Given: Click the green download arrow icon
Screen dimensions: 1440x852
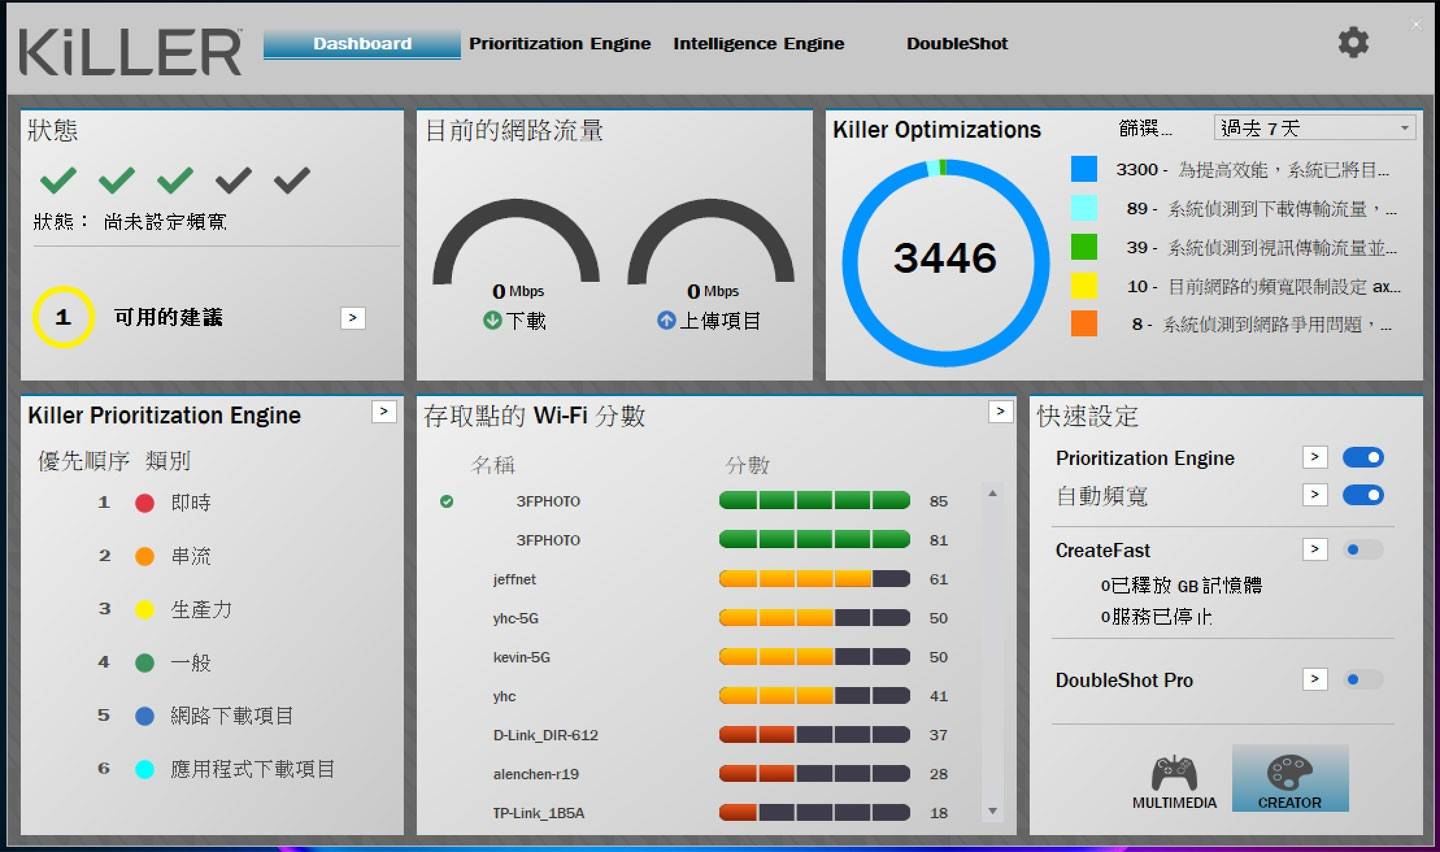Looking at the screenshot, I should click(x=492, y=320).
